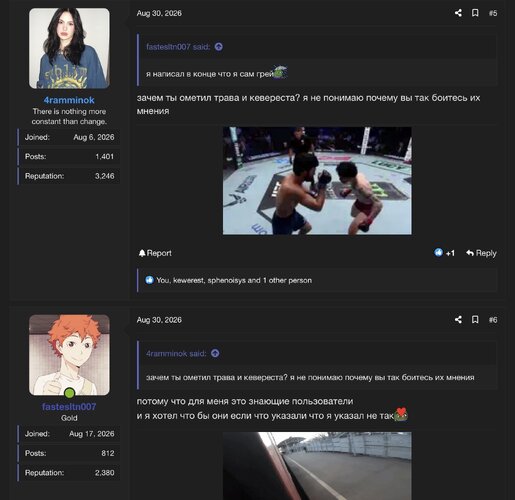Open 4ramminok's avatar photo
The height and width of the screenshot is (500, 515).
[69, 48]
